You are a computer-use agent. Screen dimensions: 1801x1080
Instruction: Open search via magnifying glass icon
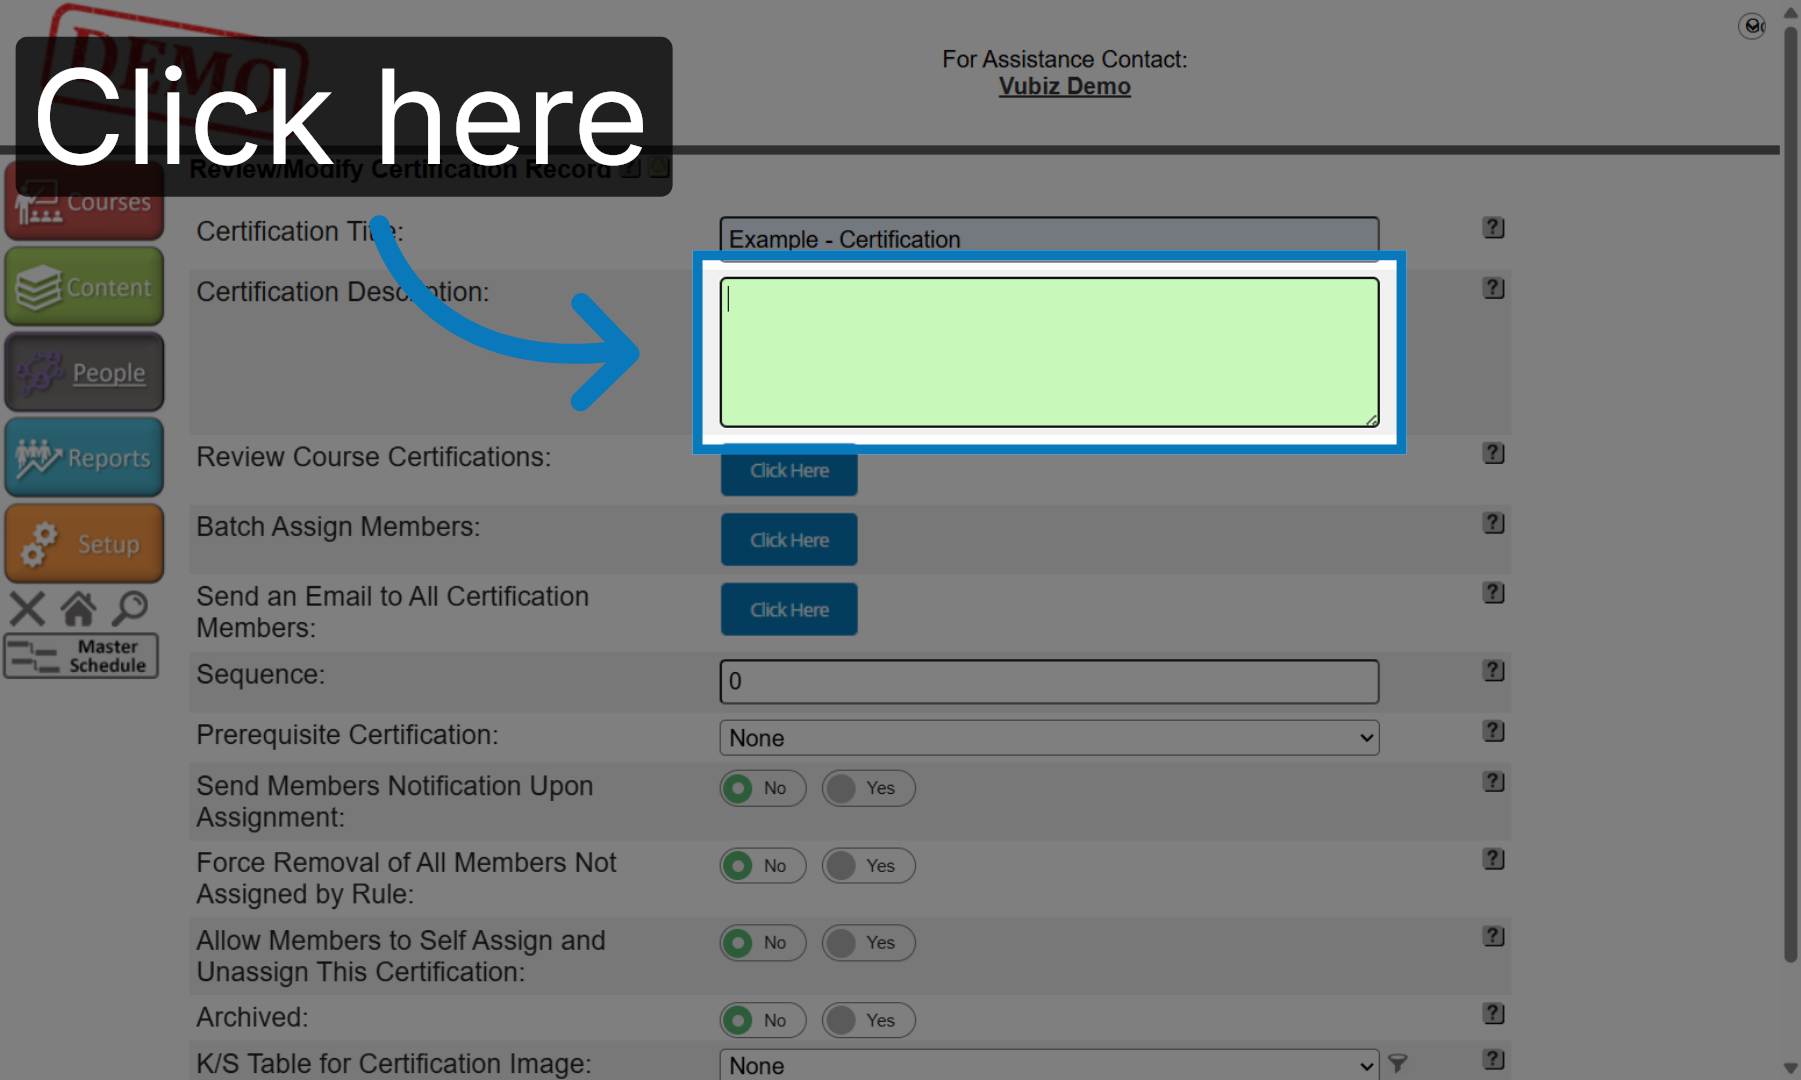(x=130, y=608)
